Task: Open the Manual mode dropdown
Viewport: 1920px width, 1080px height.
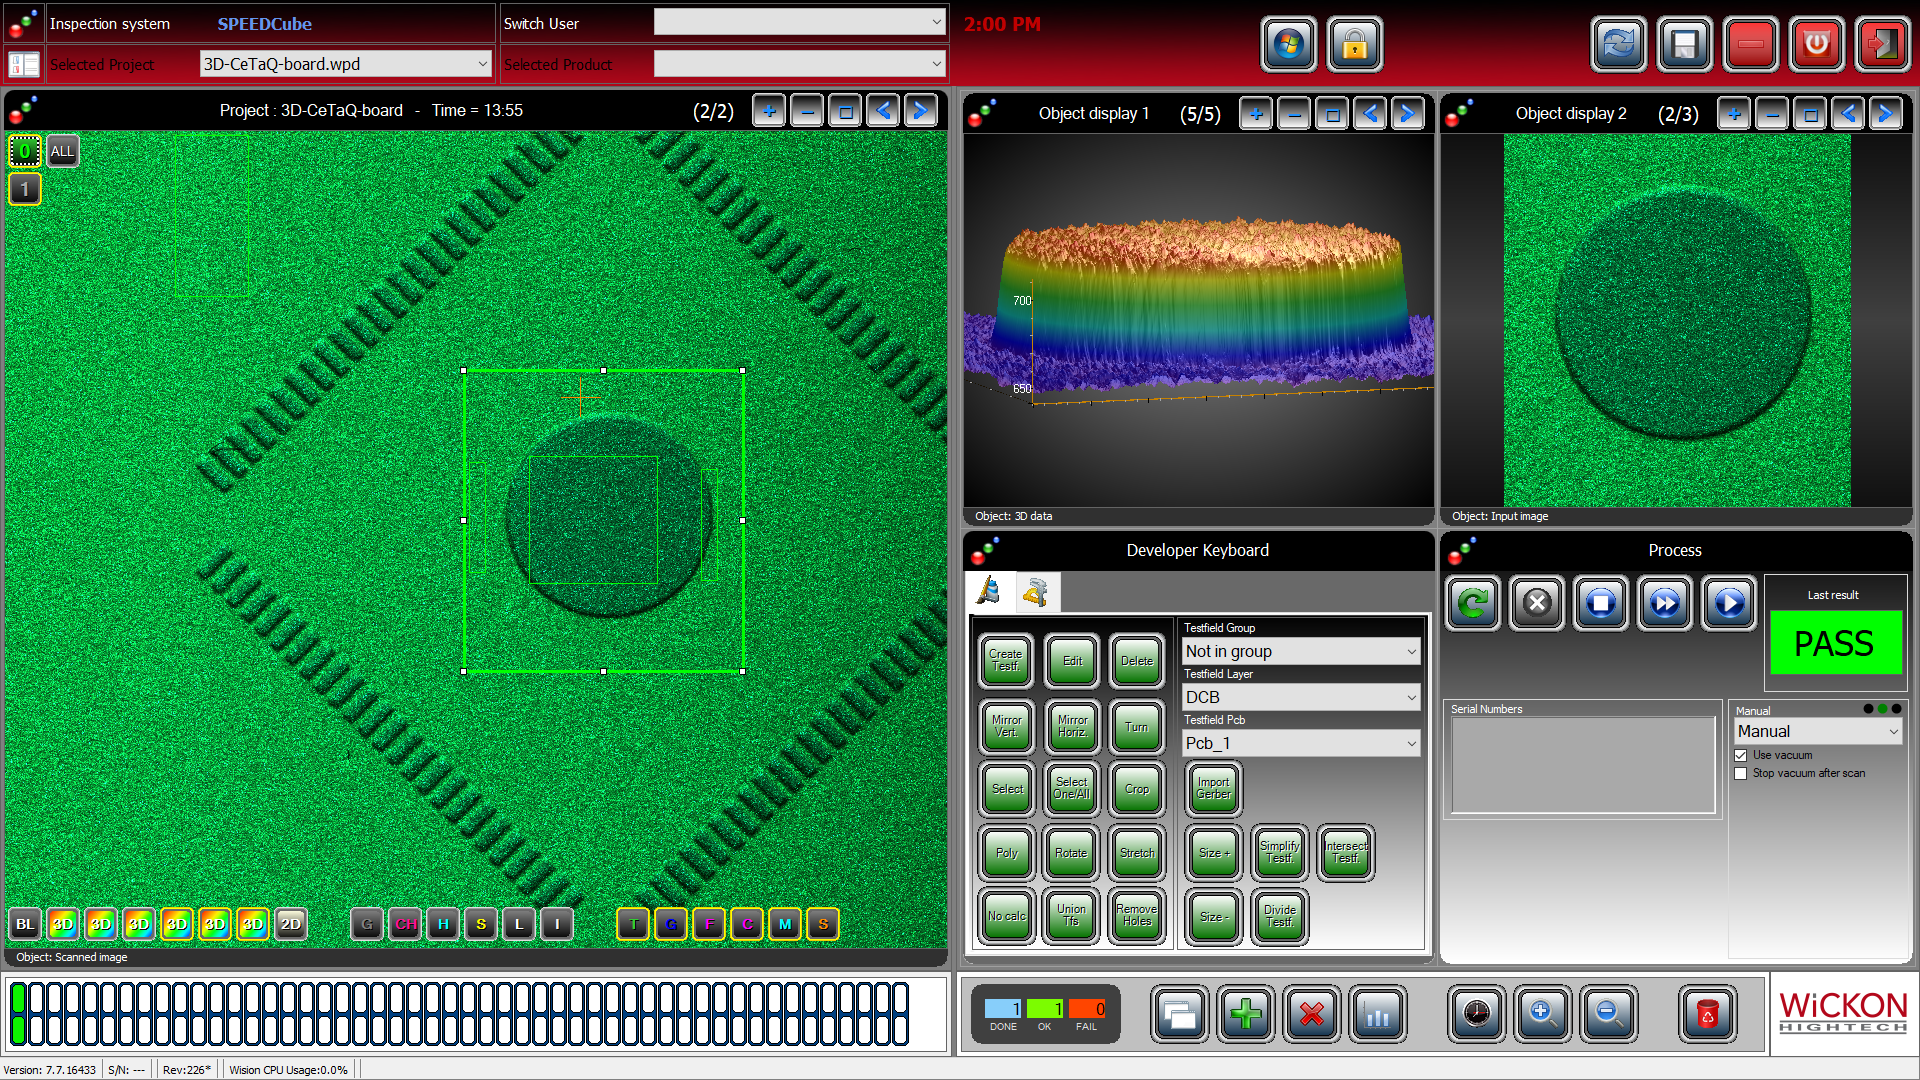Action: point(1817,732)
